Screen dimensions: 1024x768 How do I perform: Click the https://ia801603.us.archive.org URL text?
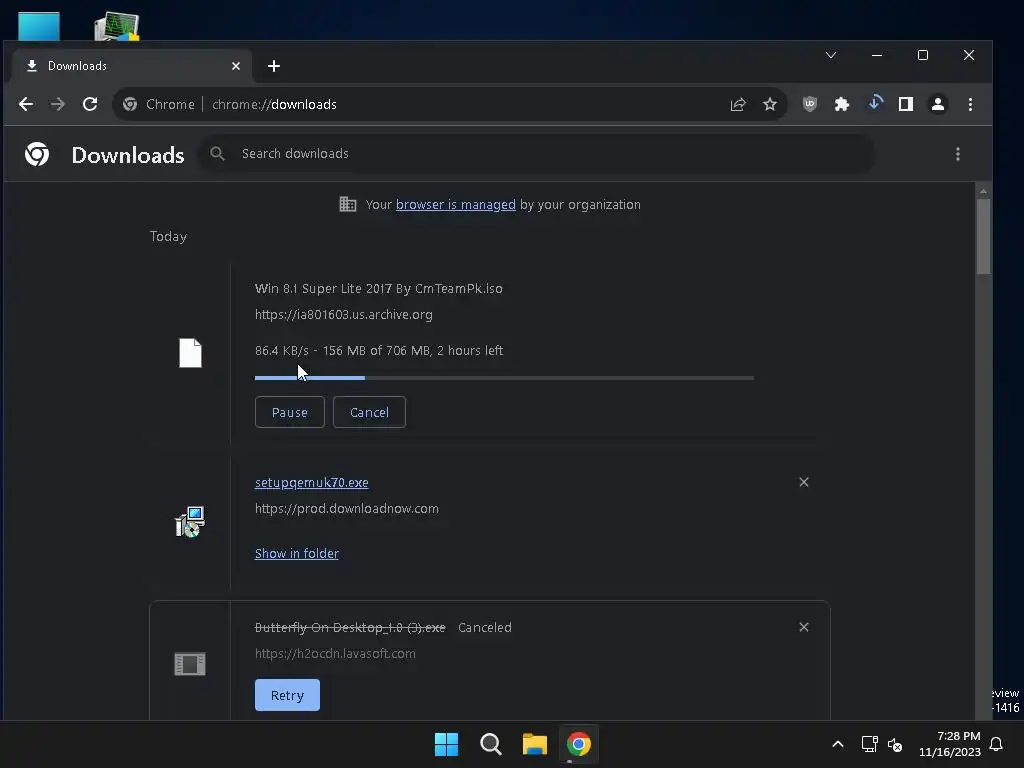coord(344,314)
